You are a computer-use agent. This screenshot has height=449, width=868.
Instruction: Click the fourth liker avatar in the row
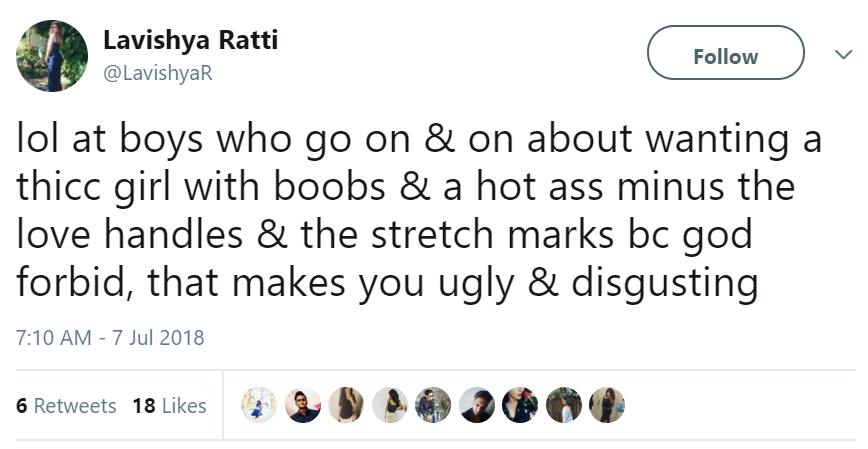390,405
